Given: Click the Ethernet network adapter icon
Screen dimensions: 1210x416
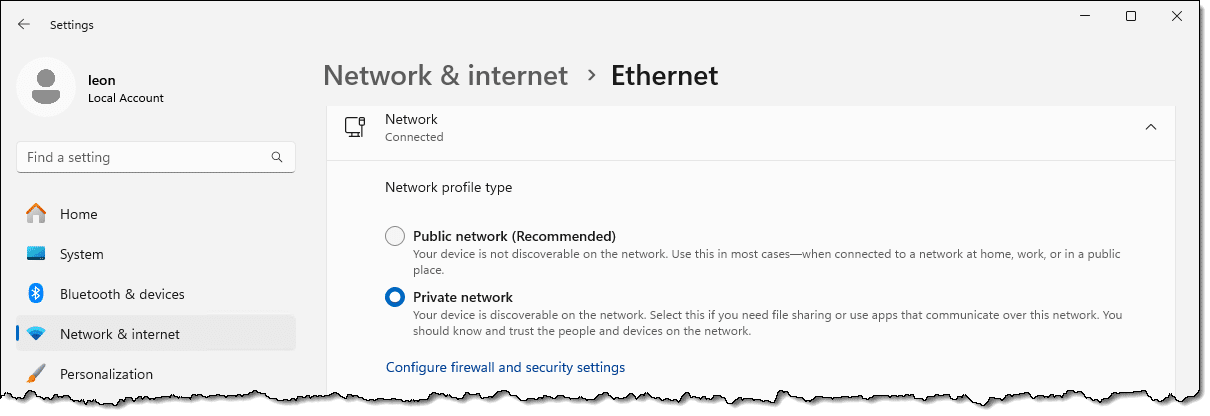Looking at the screenshot, I should [x=354, y=127].
